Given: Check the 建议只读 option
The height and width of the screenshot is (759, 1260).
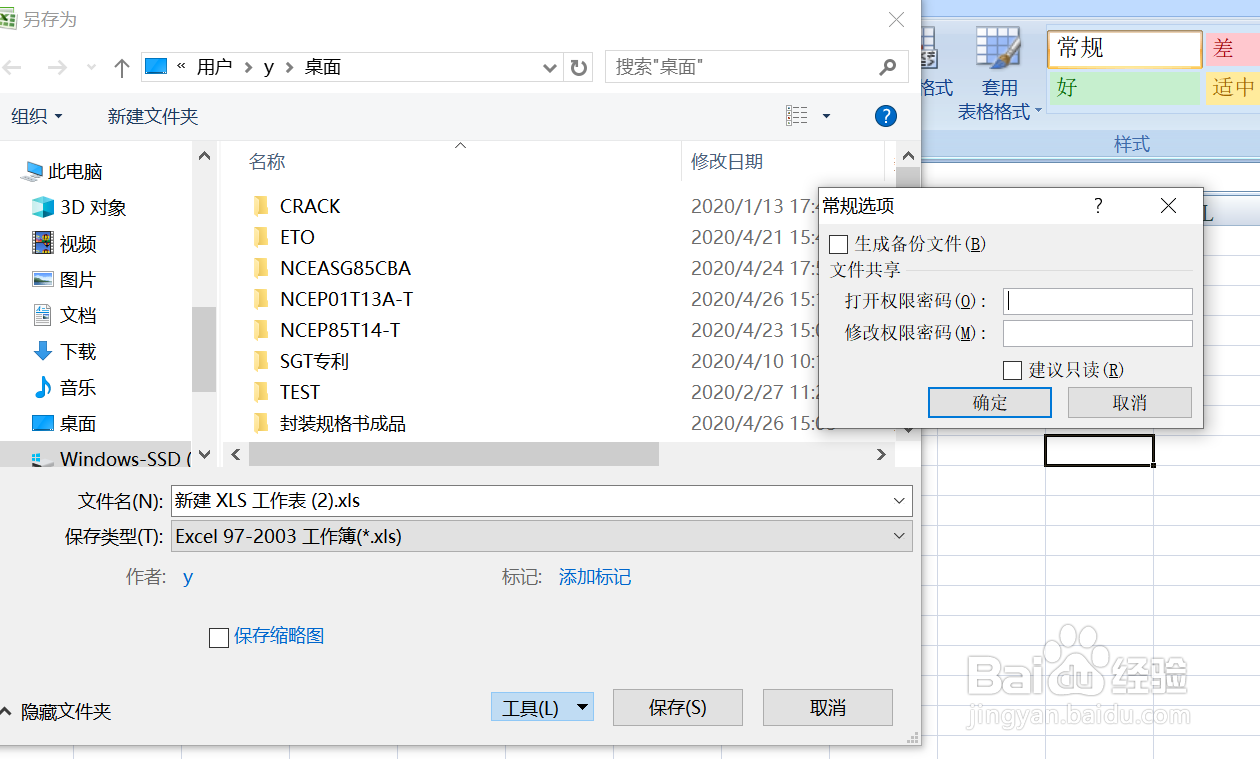Looking at the screenshot, I should pyautogui.click(x=1012, y=370).
